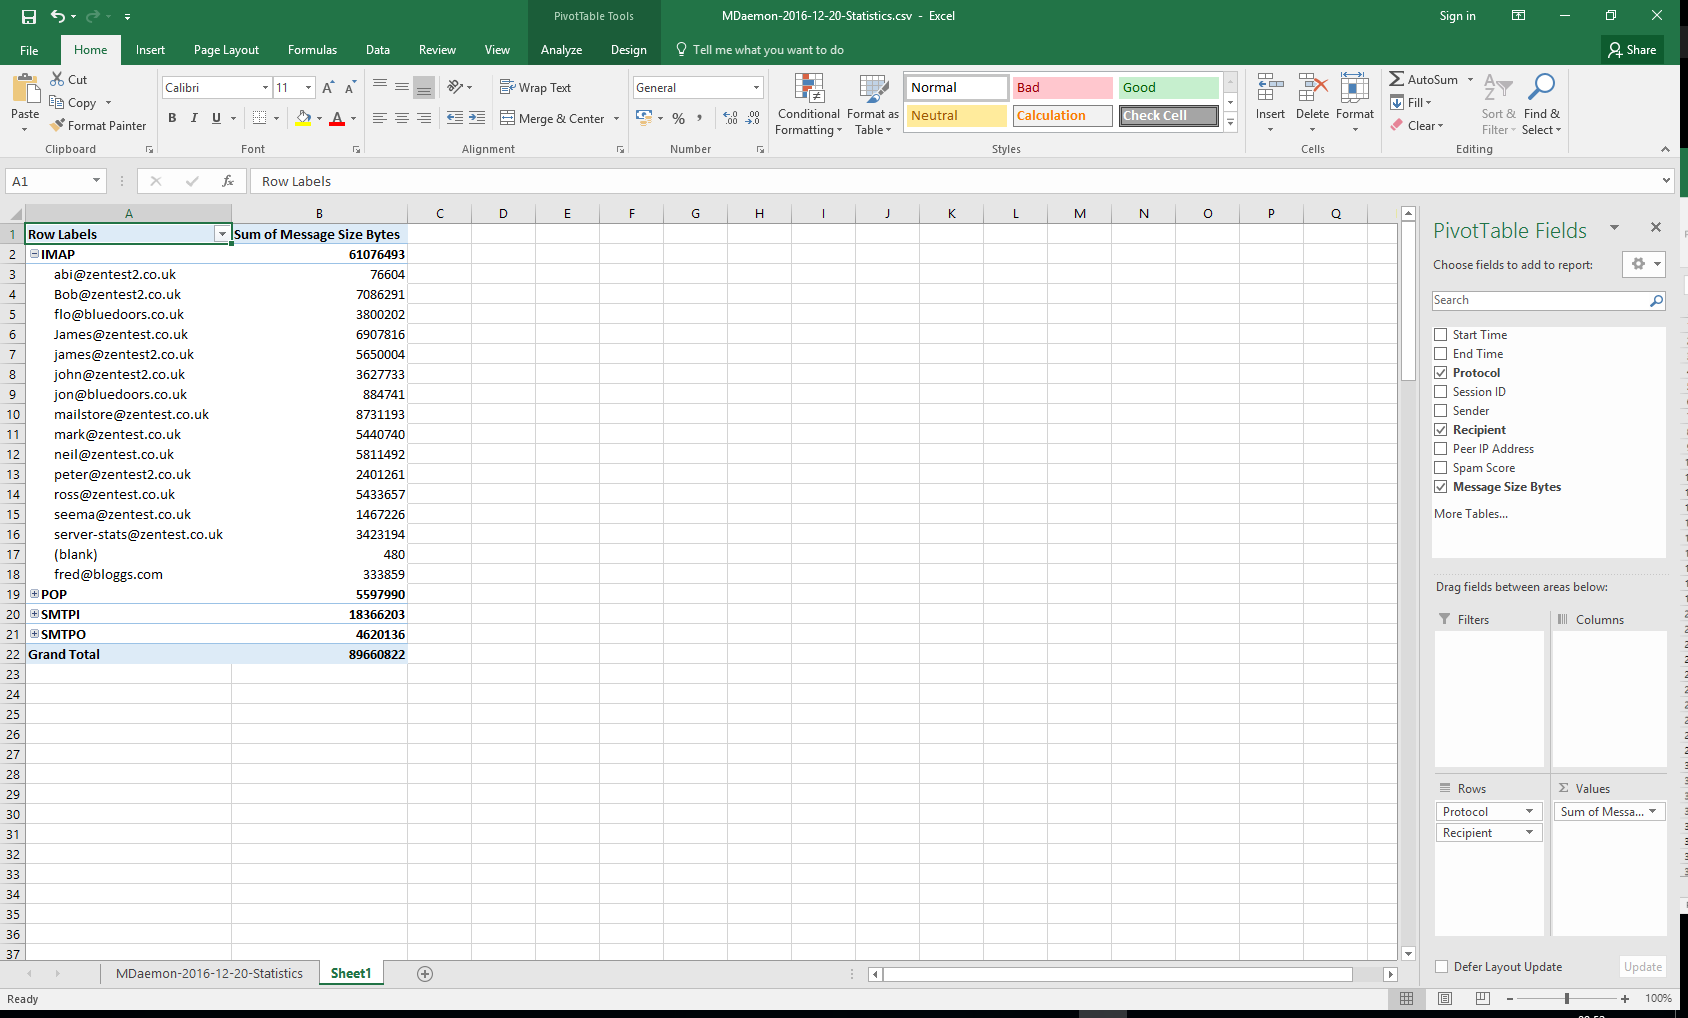Click the Conditional Formatting icon
This screenshot has width=1688, height=1018.
pos(809,90)
